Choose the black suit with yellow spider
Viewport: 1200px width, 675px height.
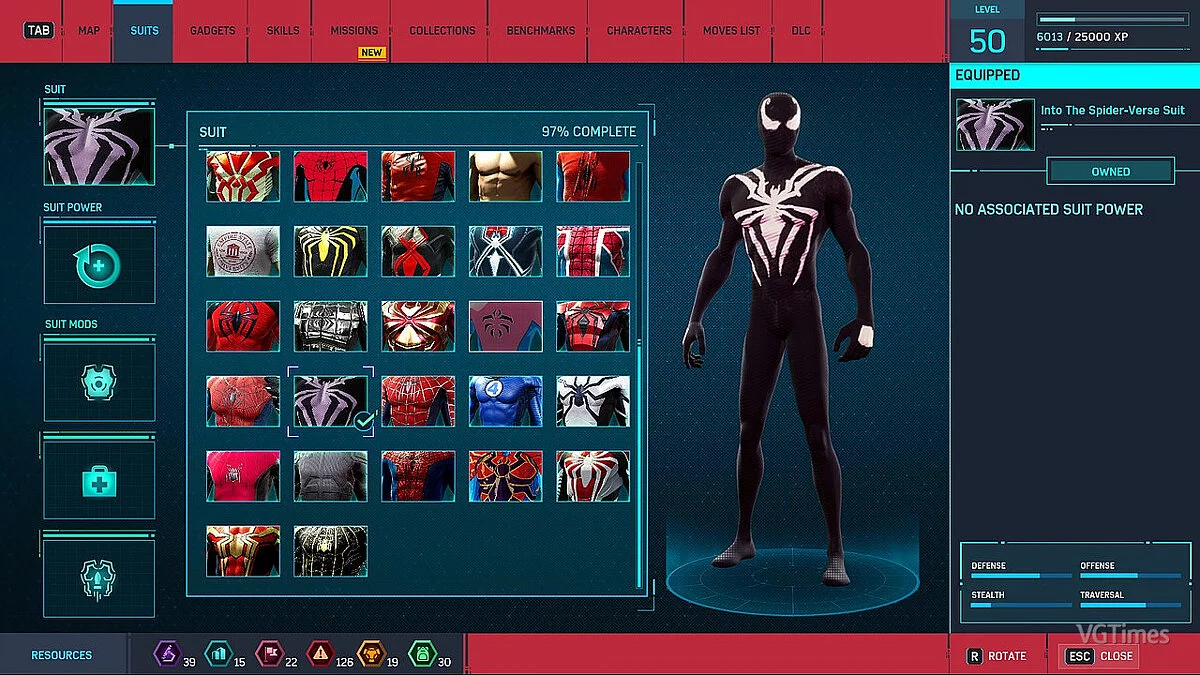331,251
